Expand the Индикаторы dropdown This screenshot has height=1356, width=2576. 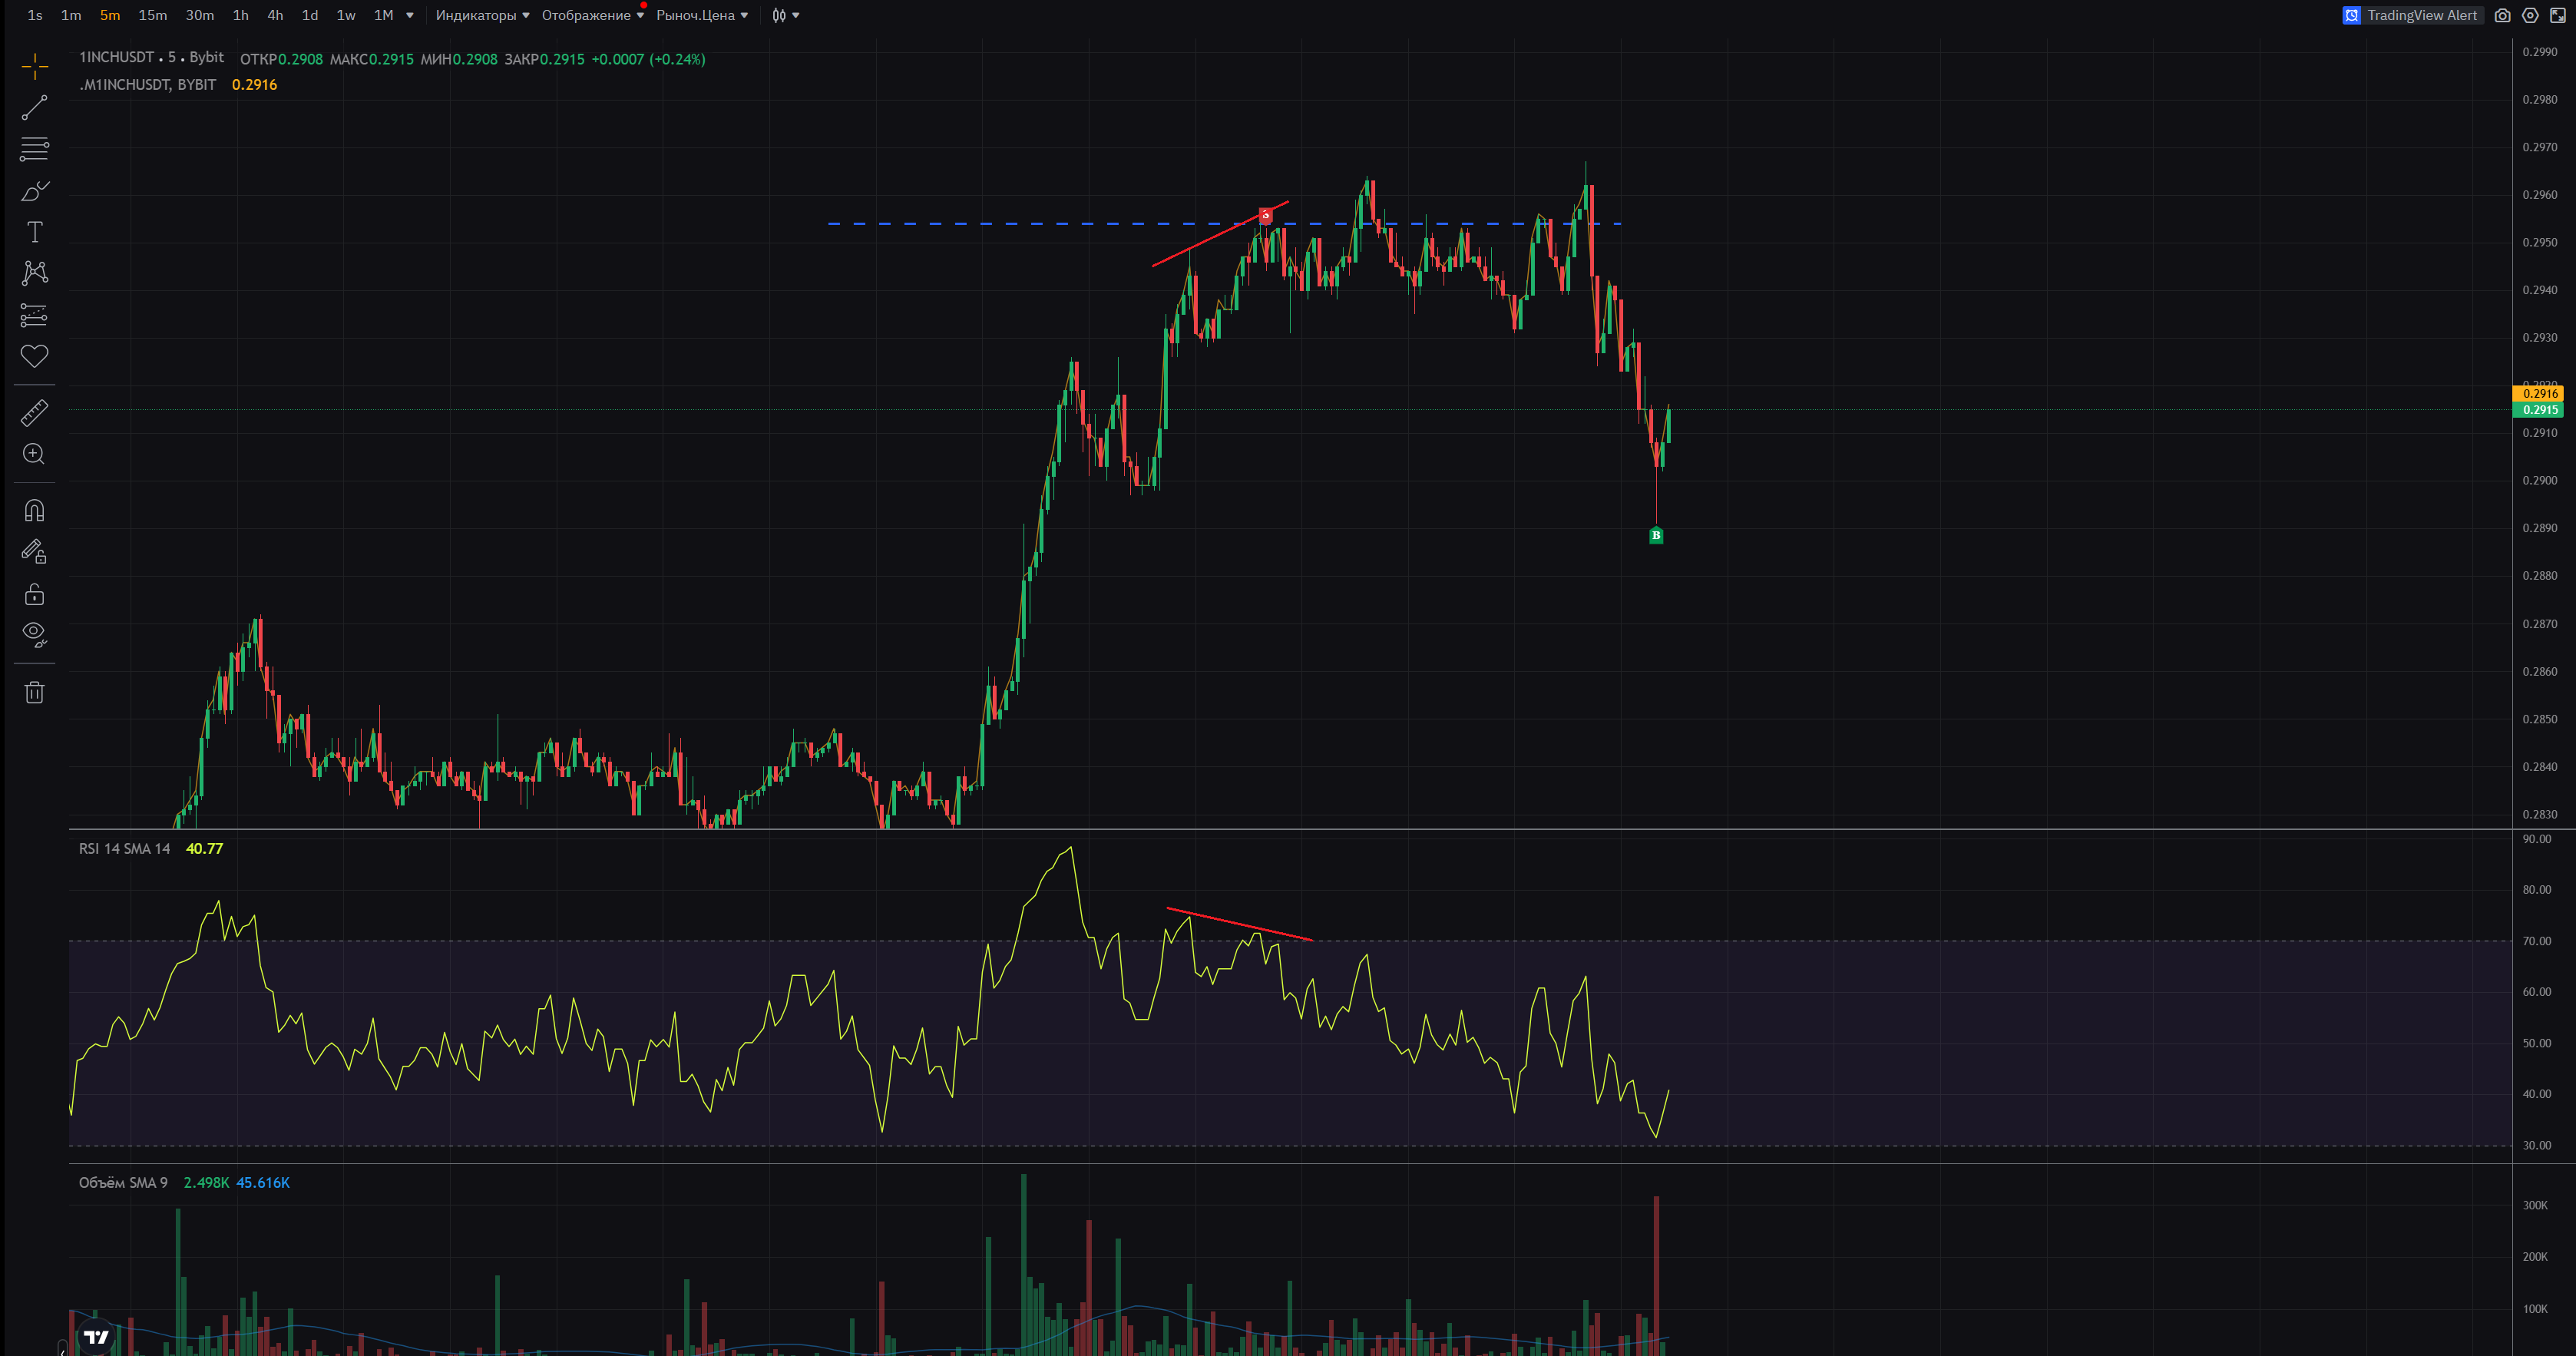(x=482, y=15)
